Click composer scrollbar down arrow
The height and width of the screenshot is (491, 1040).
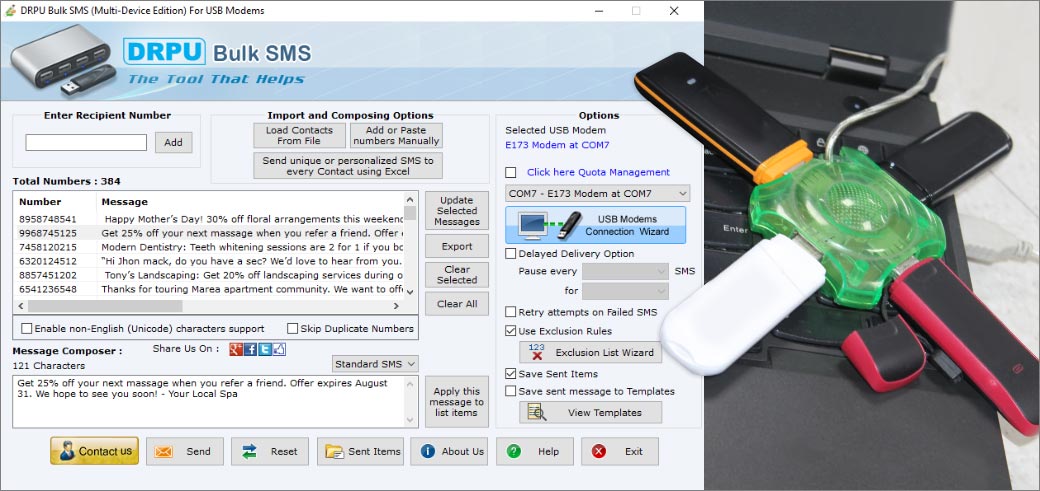point(412,421)
